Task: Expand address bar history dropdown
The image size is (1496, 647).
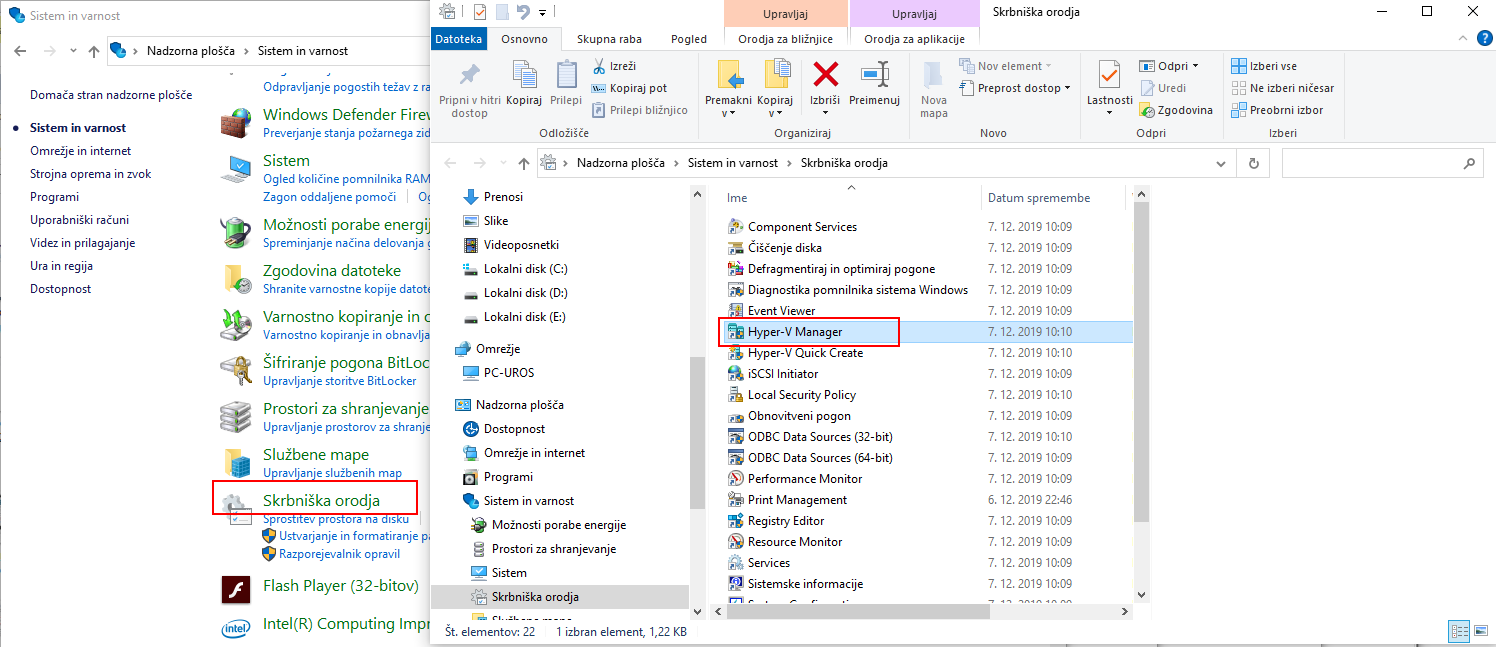Action: (x=1220, y=163)
